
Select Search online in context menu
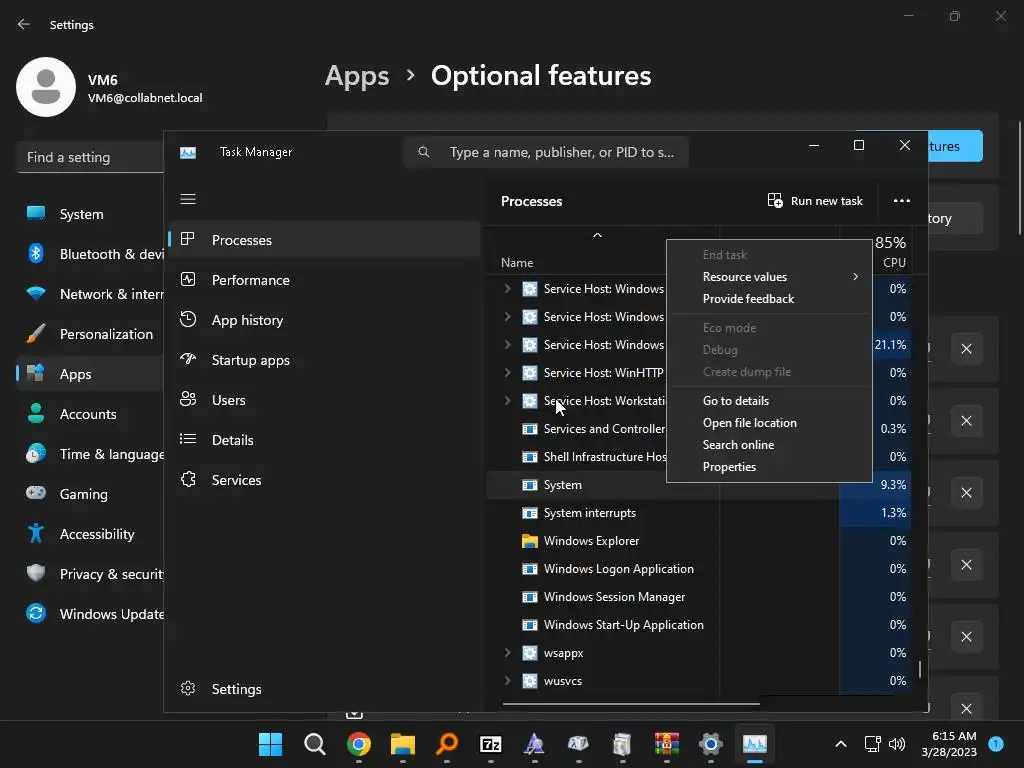(769, 445)
